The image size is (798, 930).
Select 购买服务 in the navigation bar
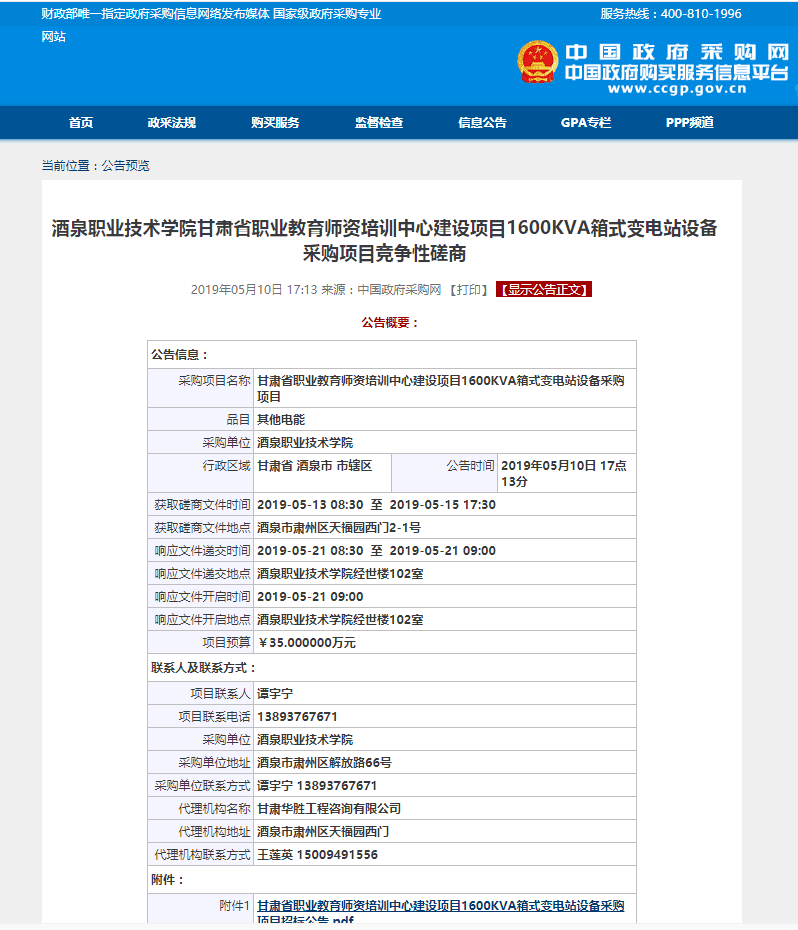[275, 123]
